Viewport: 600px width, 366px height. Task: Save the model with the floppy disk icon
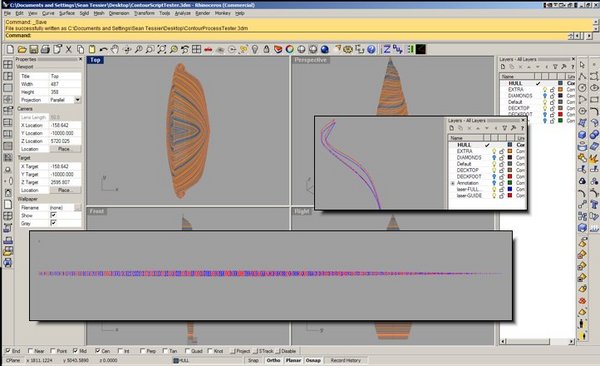click(34, 49)
